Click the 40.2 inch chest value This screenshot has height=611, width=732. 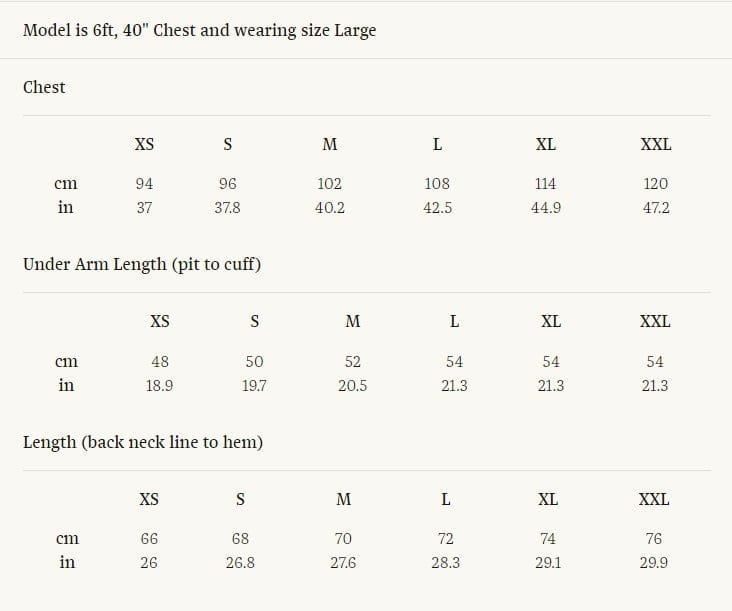(x=330, y=207)
